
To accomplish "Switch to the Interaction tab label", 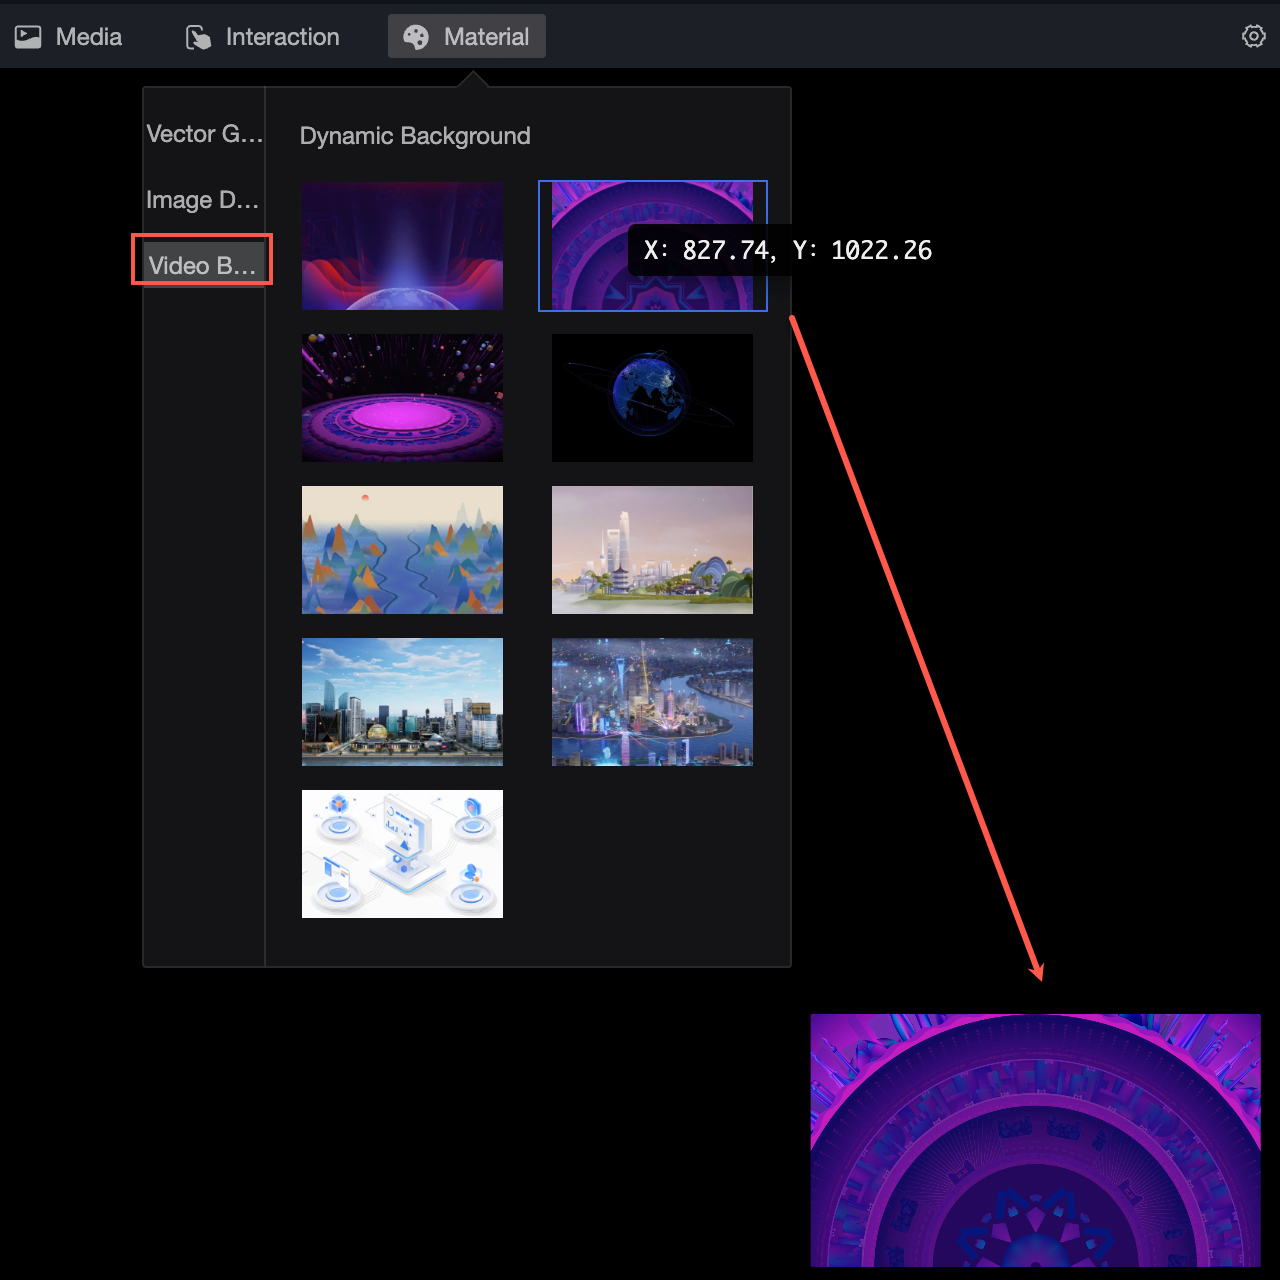I will point(283,37).
